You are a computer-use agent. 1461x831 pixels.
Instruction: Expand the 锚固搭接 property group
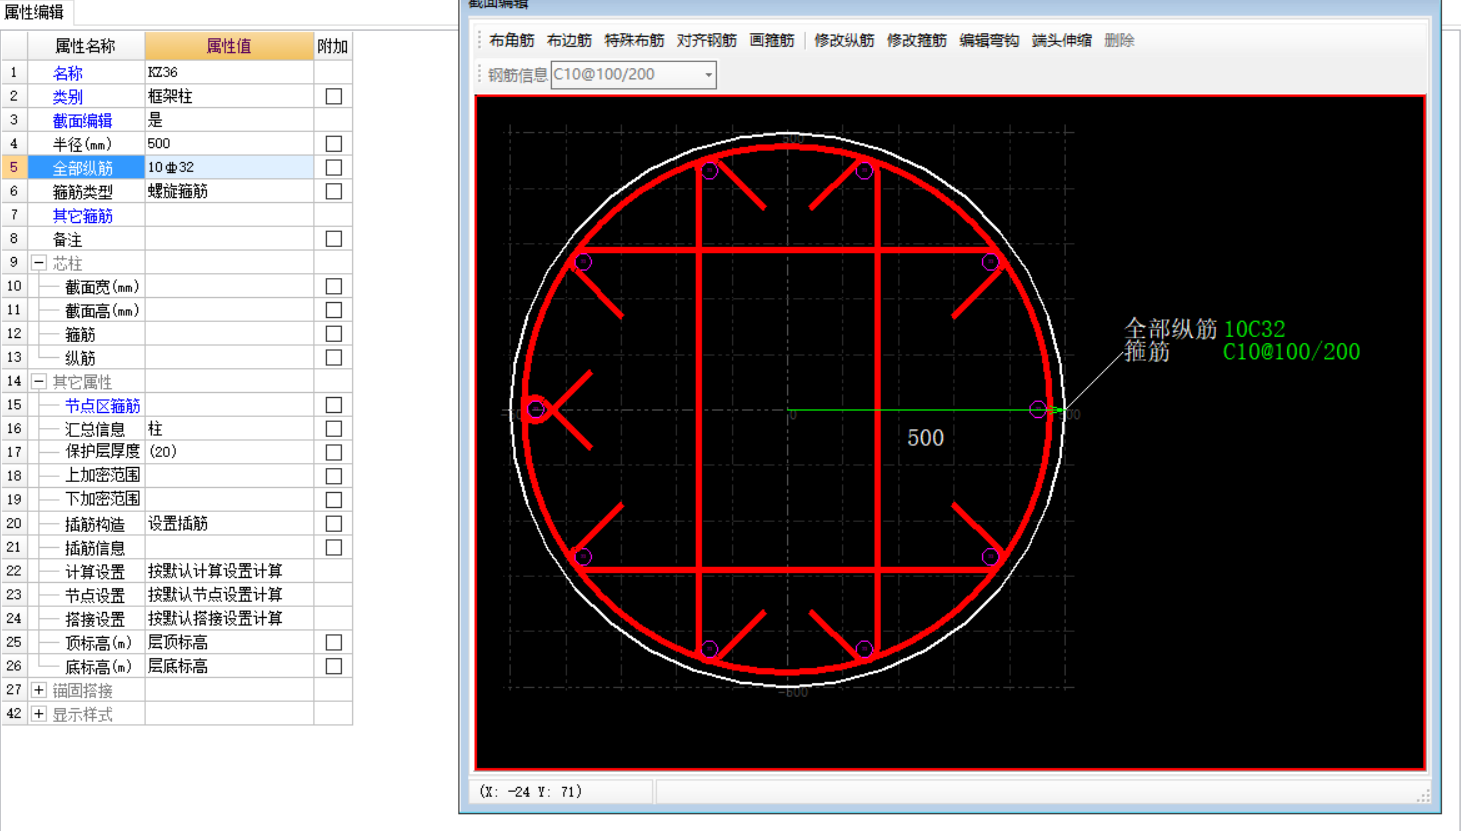[x=39, y=690]
